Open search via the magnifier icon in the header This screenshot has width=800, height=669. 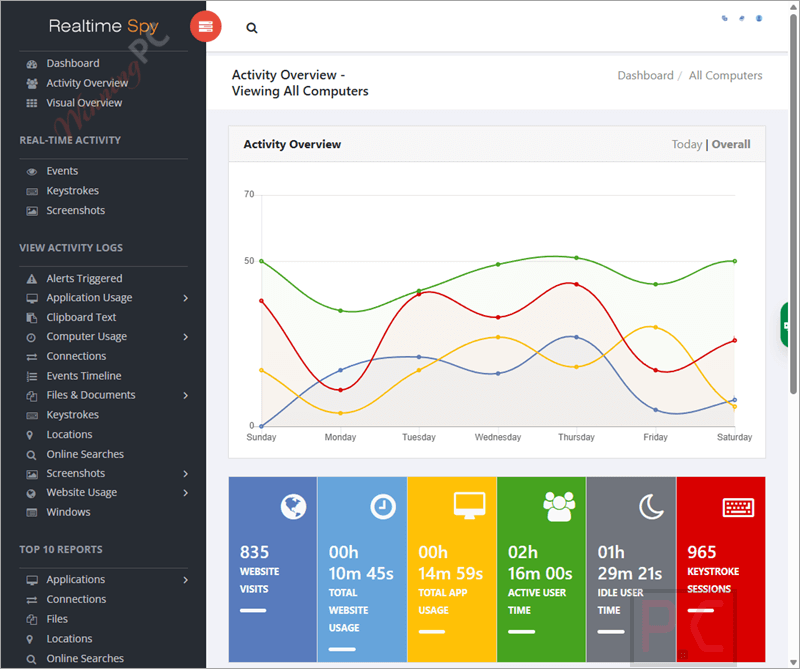252,28
